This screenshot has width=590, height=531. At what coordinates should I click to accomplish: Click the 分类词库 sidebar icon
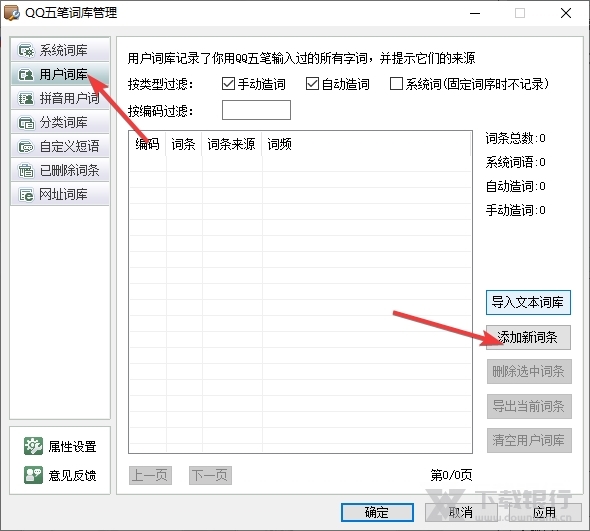(26, 122)
